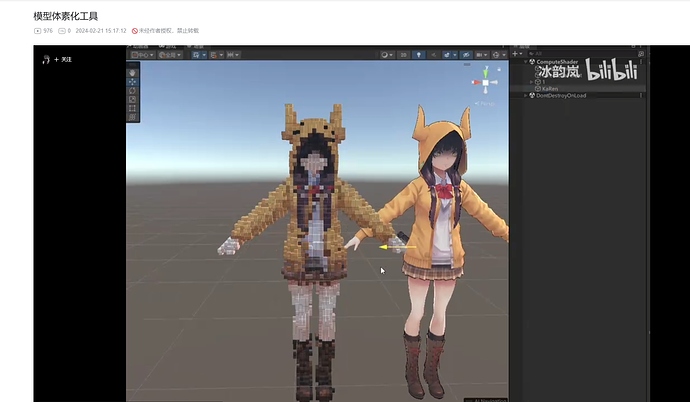Open ComputeShader scene options menu
690x402 pixels.
[x=641, y=62]
